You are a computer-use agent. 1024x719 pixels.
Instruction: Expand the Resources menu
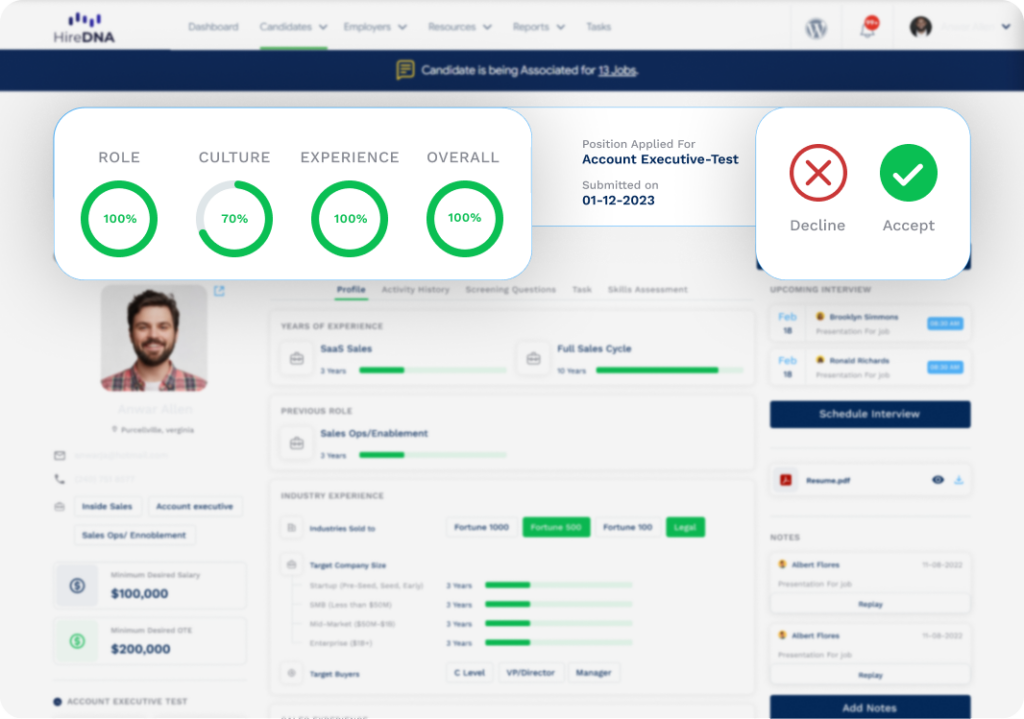coord(460,27)
